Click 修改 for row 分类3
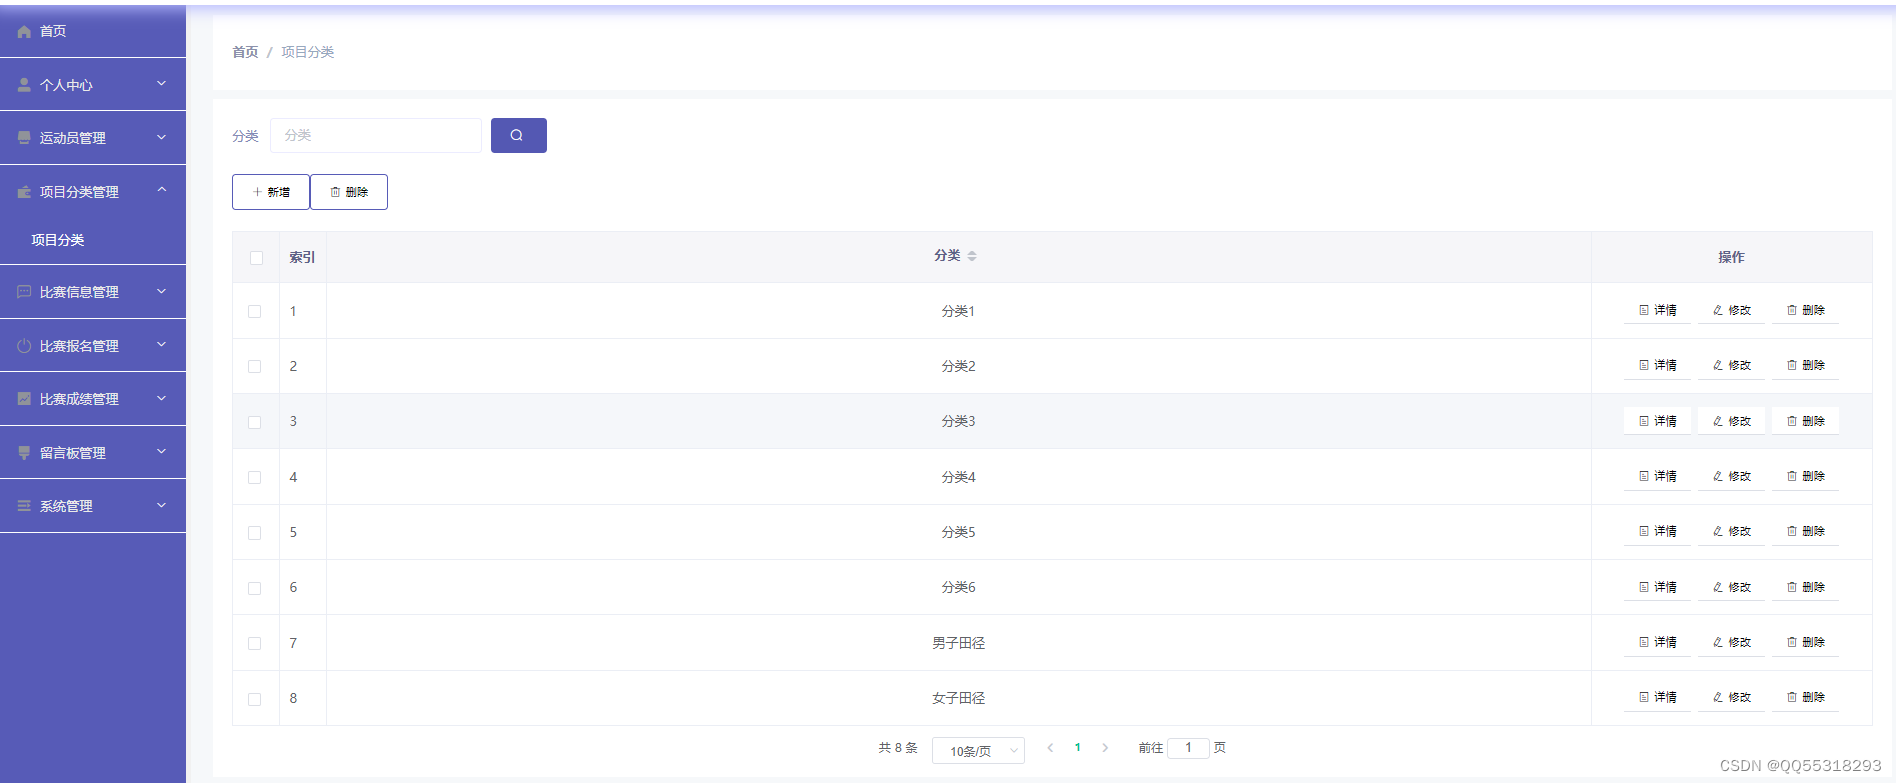 point(1731,421)
